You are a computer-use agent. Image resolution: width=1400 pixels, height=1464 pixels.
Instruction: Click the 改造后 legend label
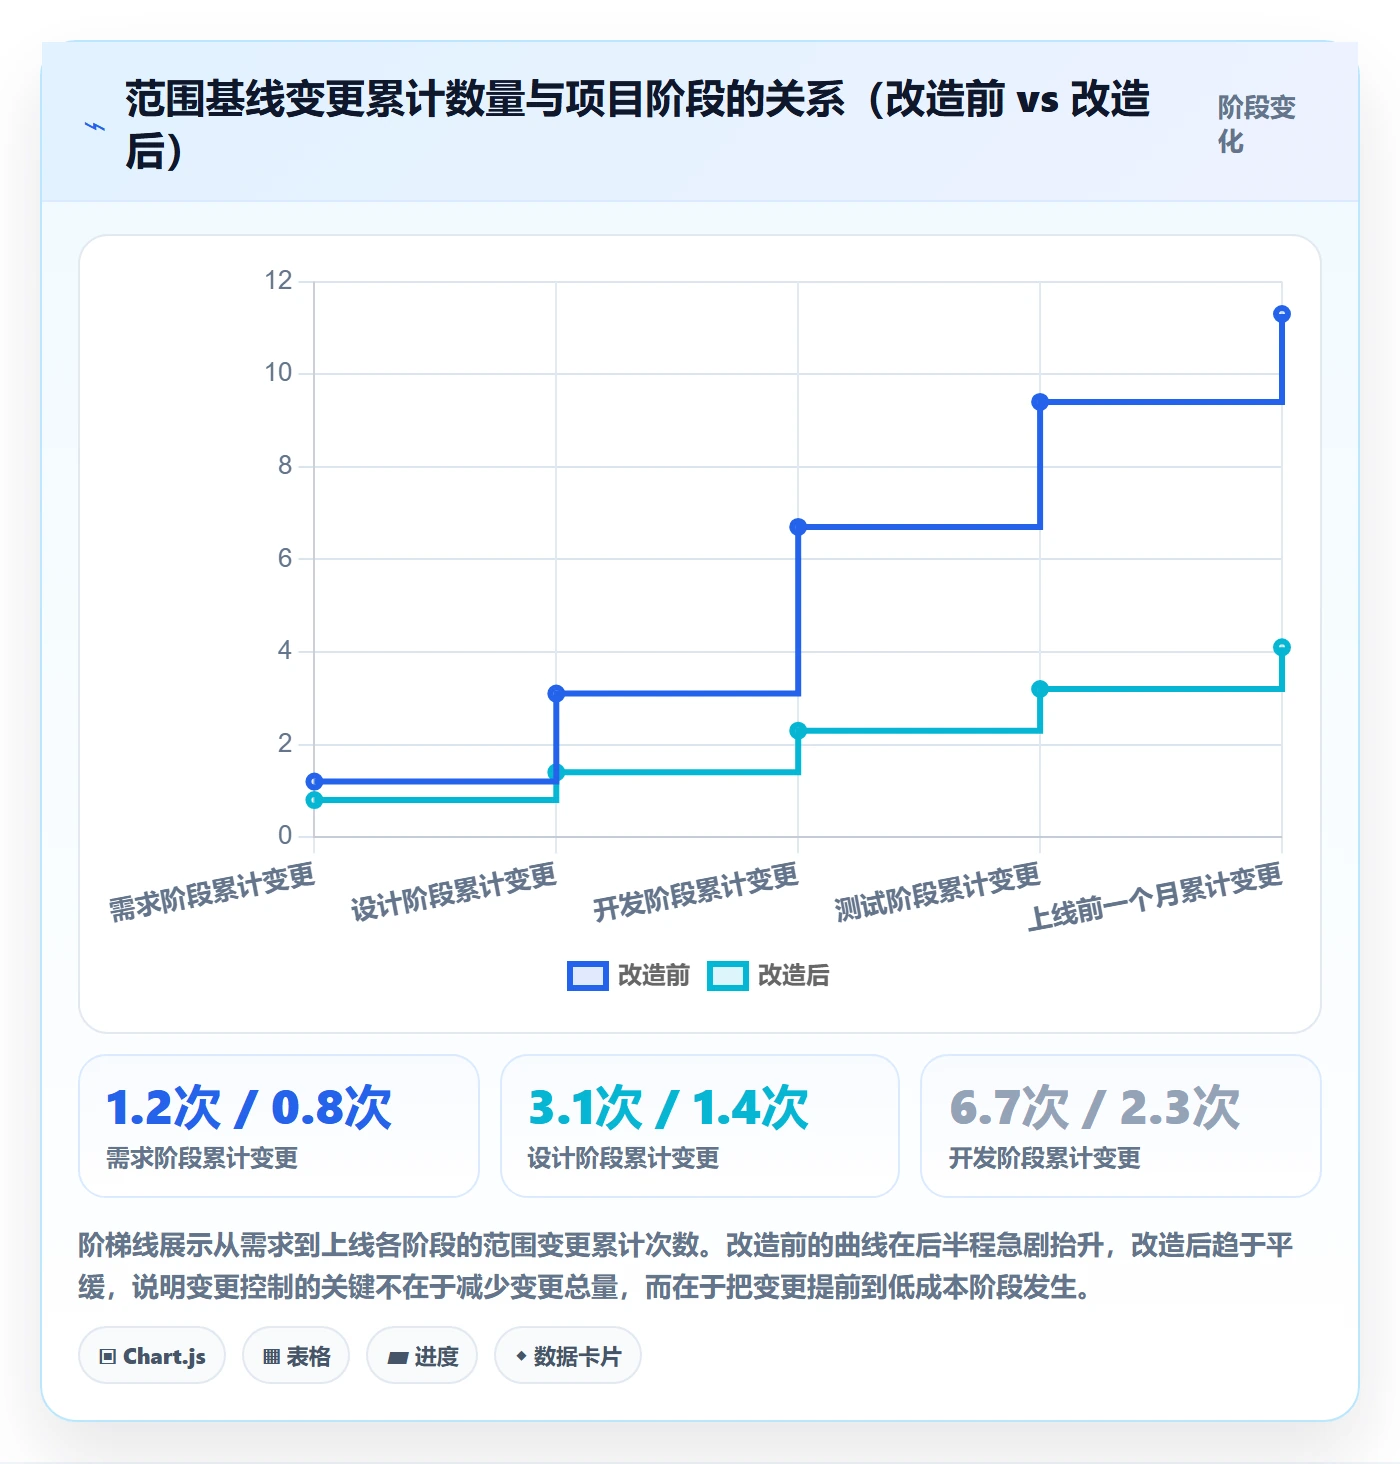tap(794, 976)
